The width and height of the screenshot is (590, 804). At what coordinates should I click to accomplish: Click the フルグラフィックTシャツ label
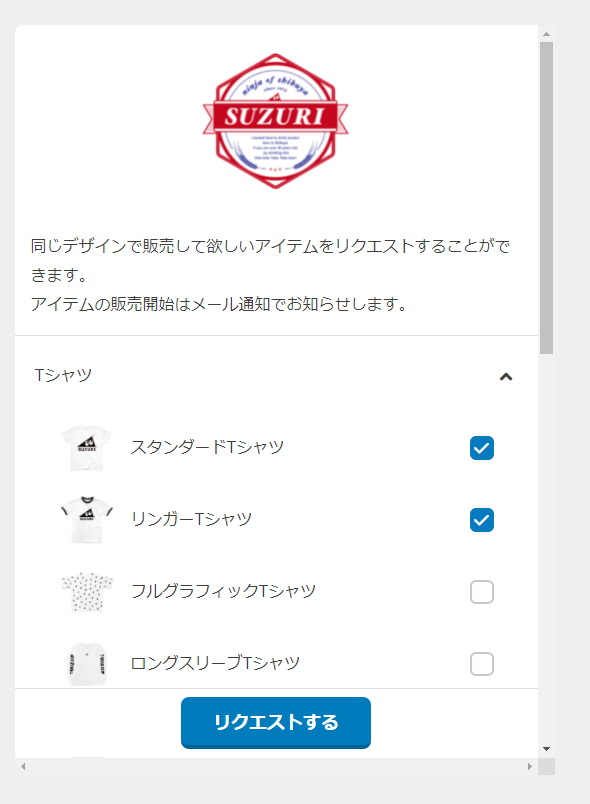[x=223, y=591]
